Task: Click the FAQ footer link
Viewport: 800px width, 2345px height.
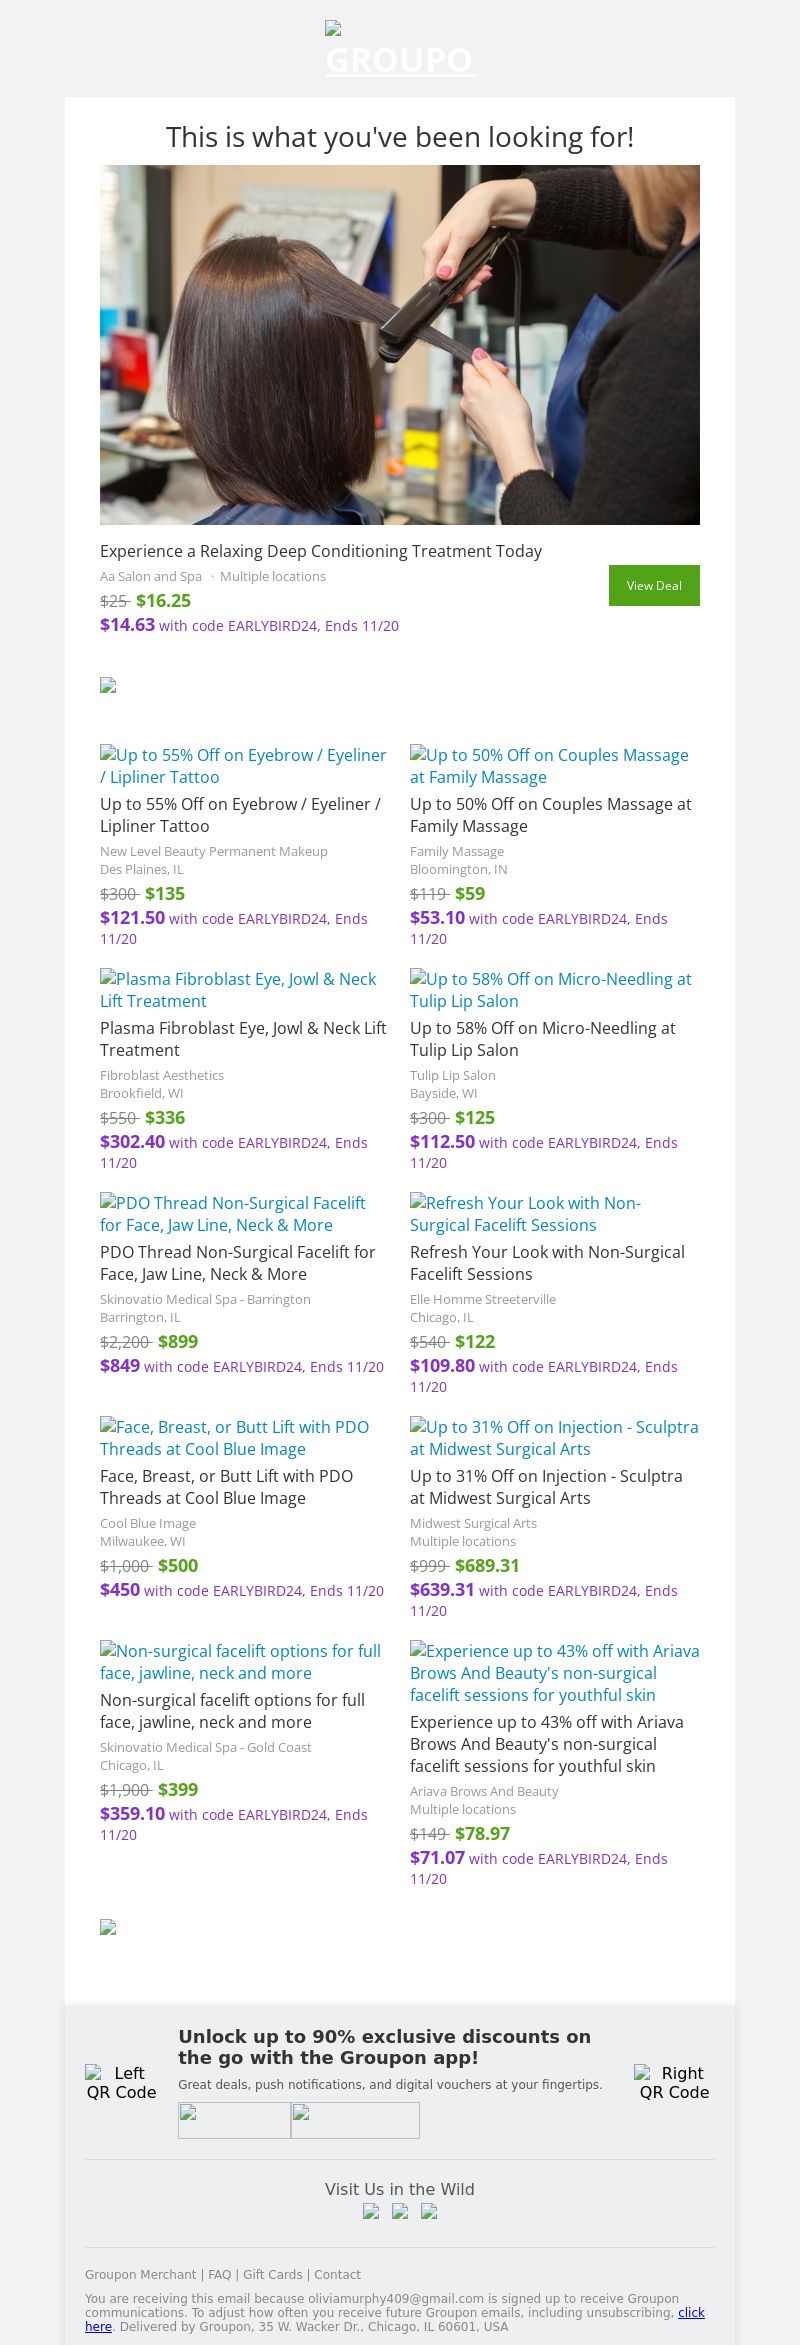Action: [219, 2274]
